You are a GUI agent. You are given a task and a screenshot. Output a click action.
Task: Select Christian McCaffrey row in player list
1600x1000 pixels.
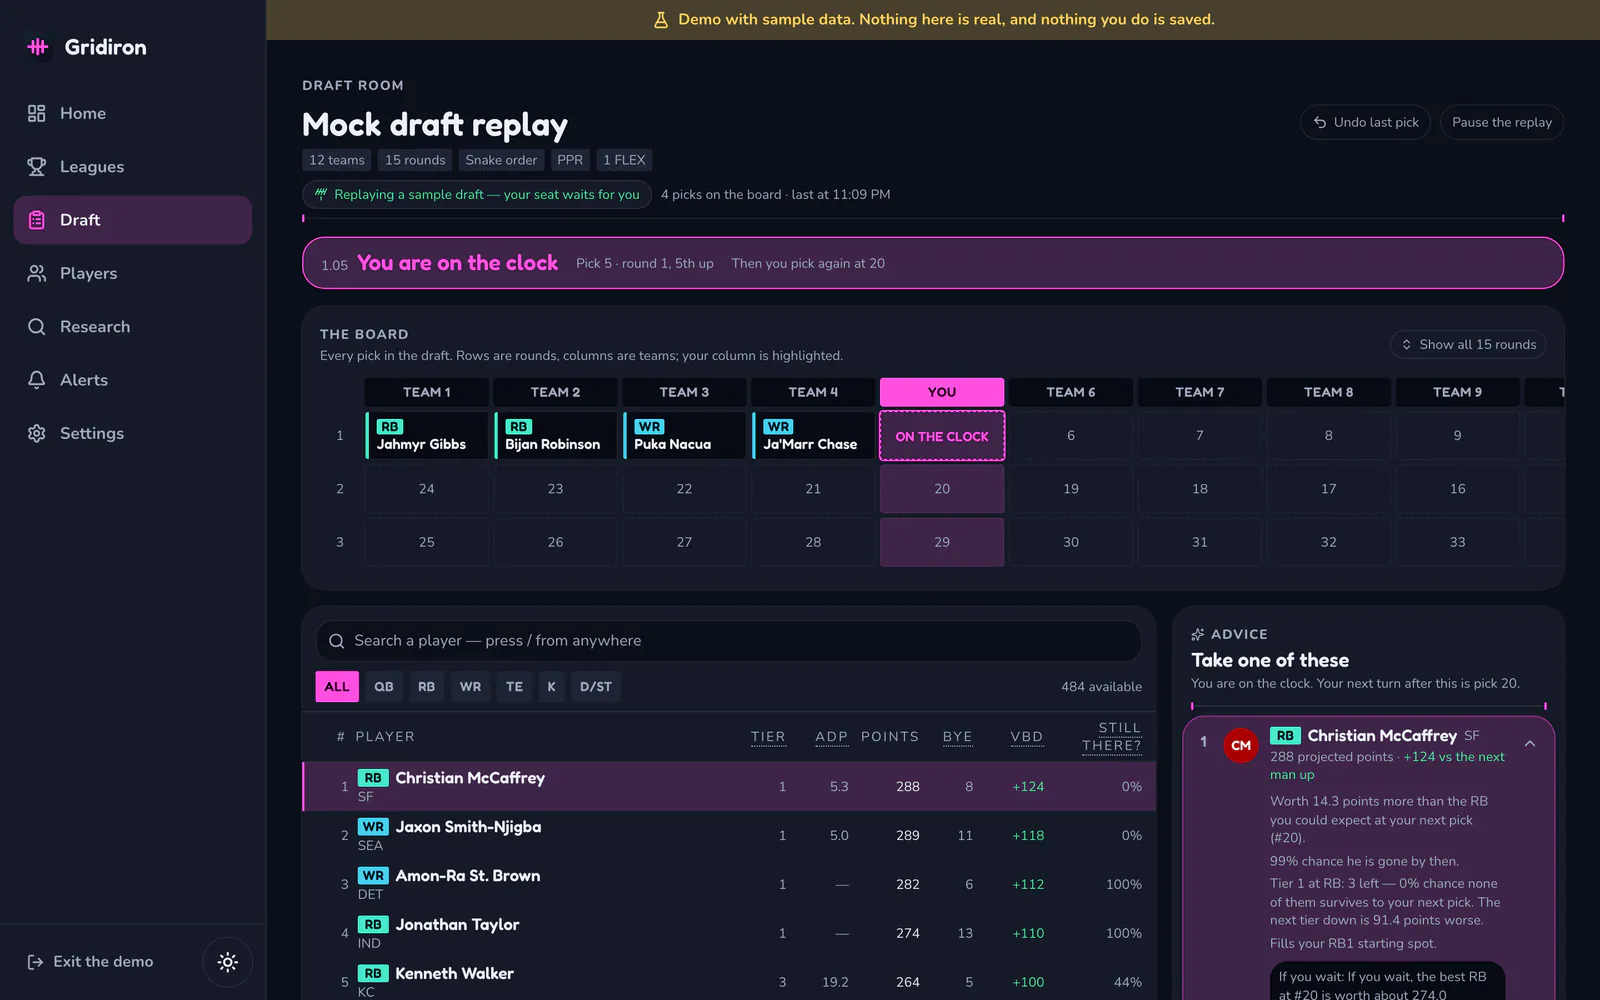pyautogui.click(x=729, y=787)
